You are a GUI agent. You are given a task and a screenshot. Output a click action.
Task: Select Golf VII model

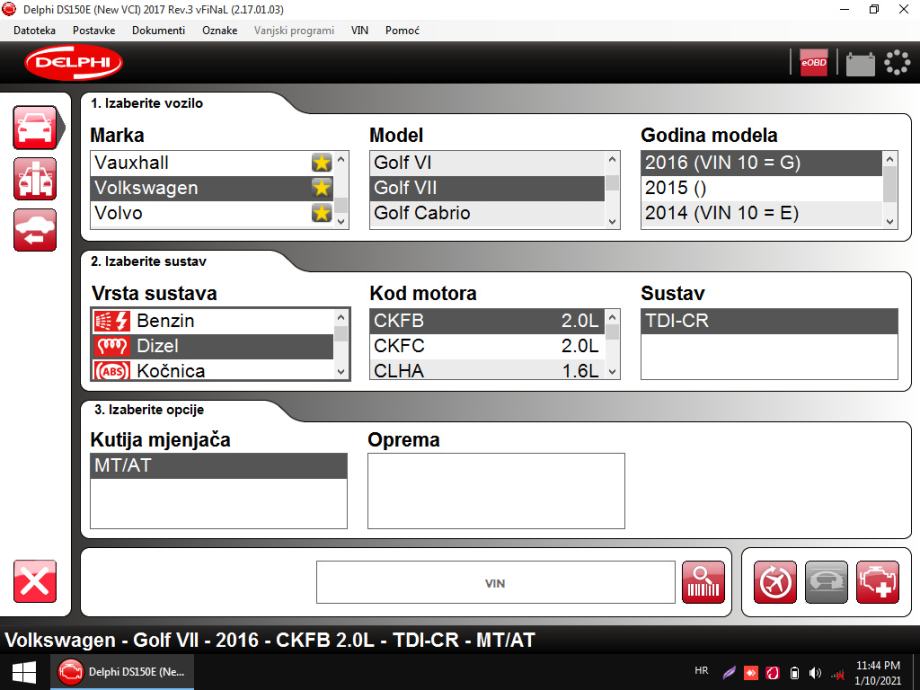tap(487, 188)
